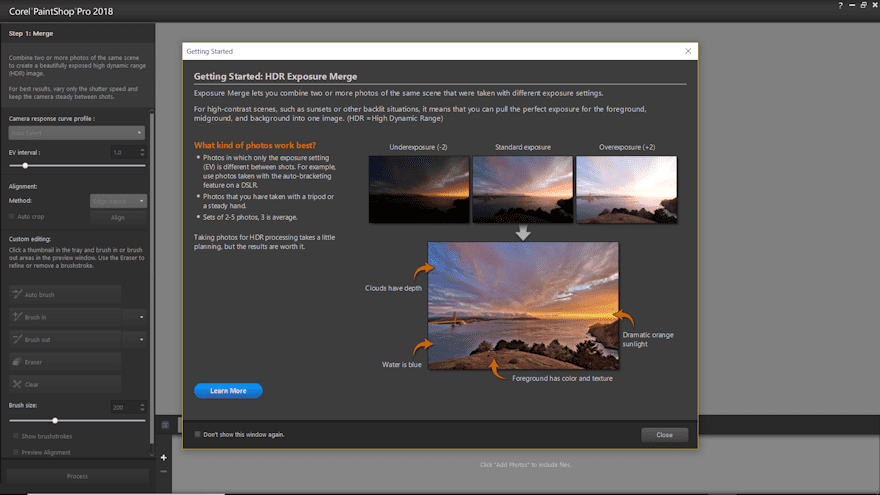Enable the Auto crop checkbox
This screenshot has height=495, width=880.
(12, 215)
